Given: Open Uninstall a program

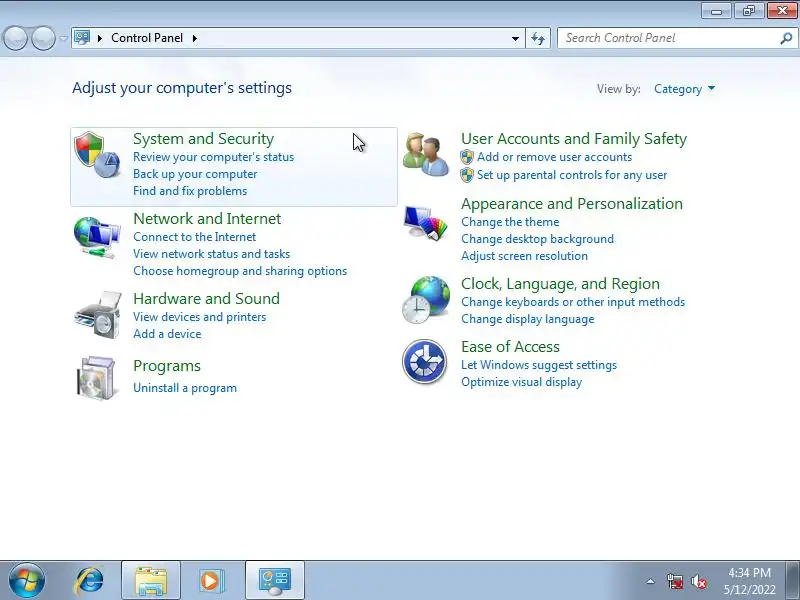Looking at the screenshot, I should pos(185,388).
